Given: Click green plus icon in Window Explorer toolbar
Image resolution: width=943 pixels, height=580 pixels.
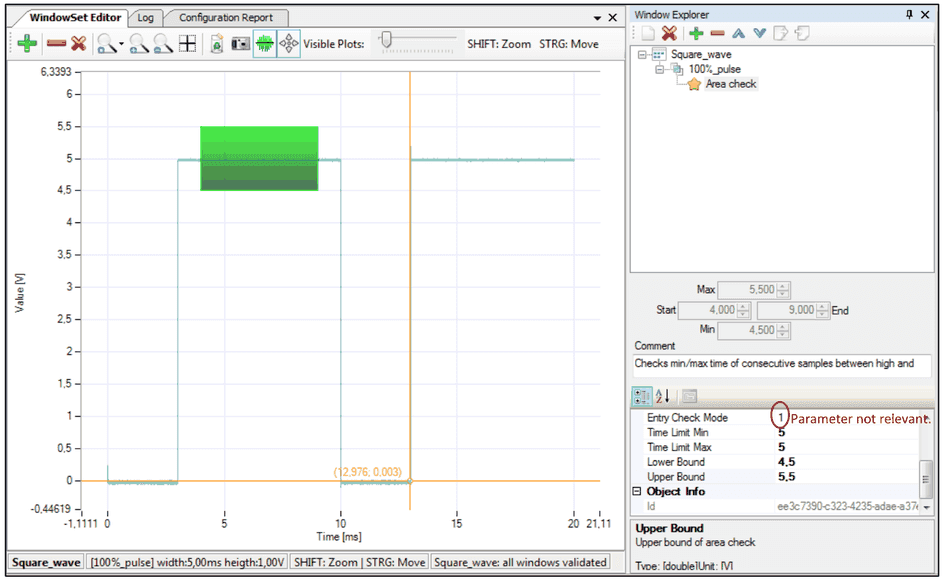Looking at the screenshot, I should (x=696, y=33).
